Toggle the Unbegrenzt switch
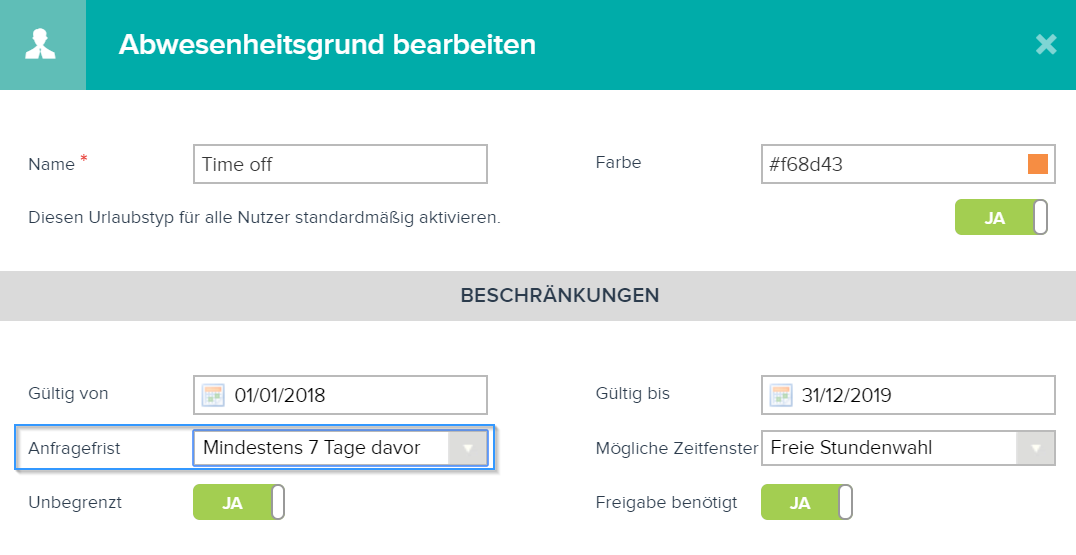Image resolution: width=1076 pixels, height=555 pixels. pyautogui.click(x=239, y=502)
